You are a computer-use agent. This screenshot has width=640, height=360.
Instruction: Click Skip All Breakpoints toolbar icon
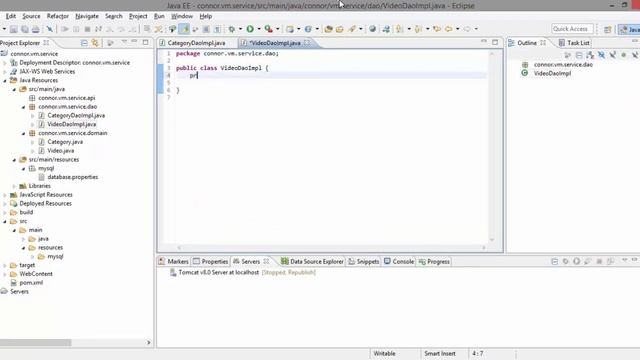pos(49,29)
